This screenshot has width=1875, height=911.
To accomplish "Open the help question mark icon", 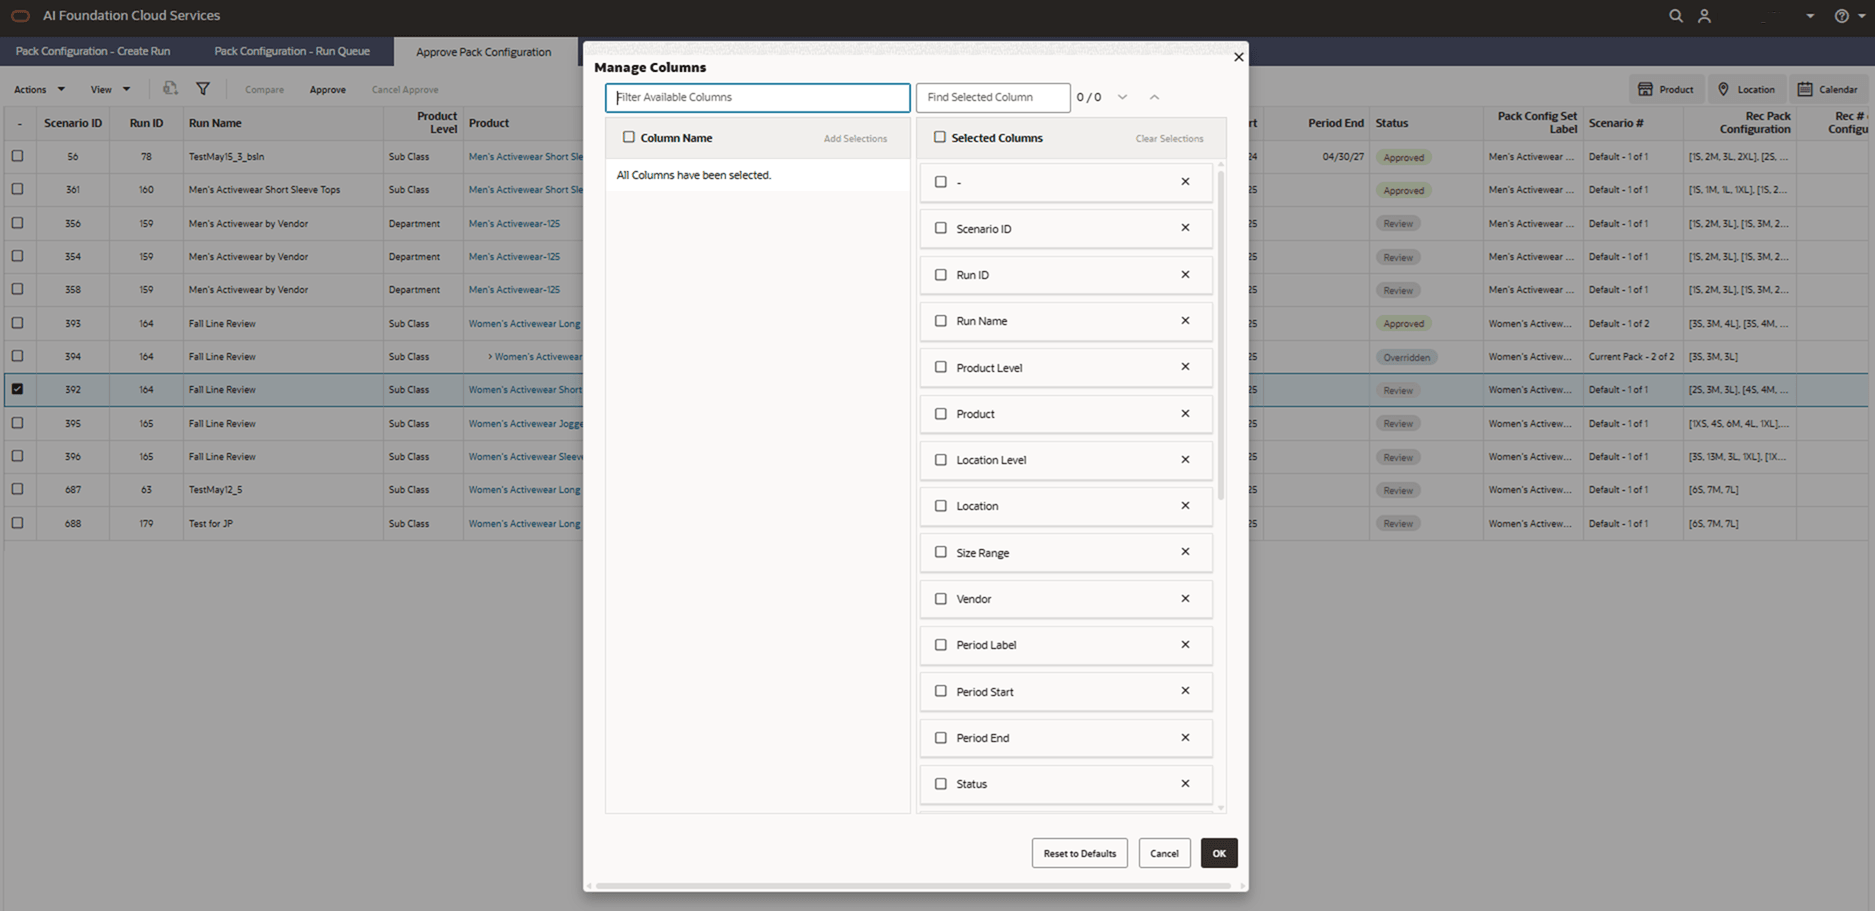I will pos(1840,16).
